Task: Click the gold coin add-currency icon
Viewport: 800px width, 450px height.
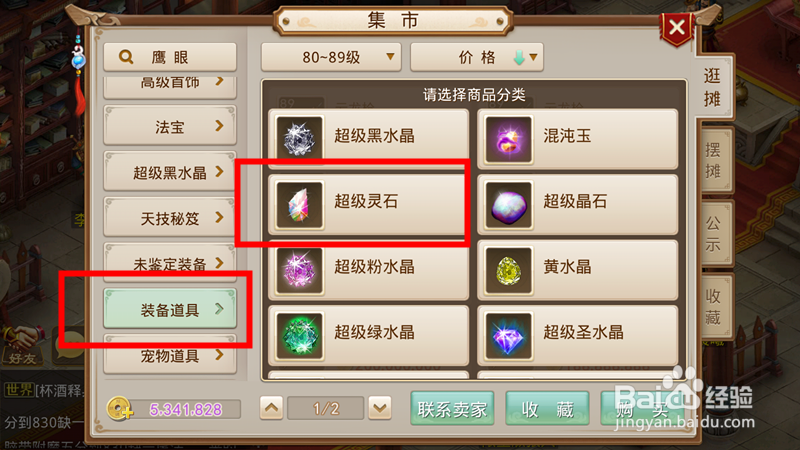Action: point(119,409)
